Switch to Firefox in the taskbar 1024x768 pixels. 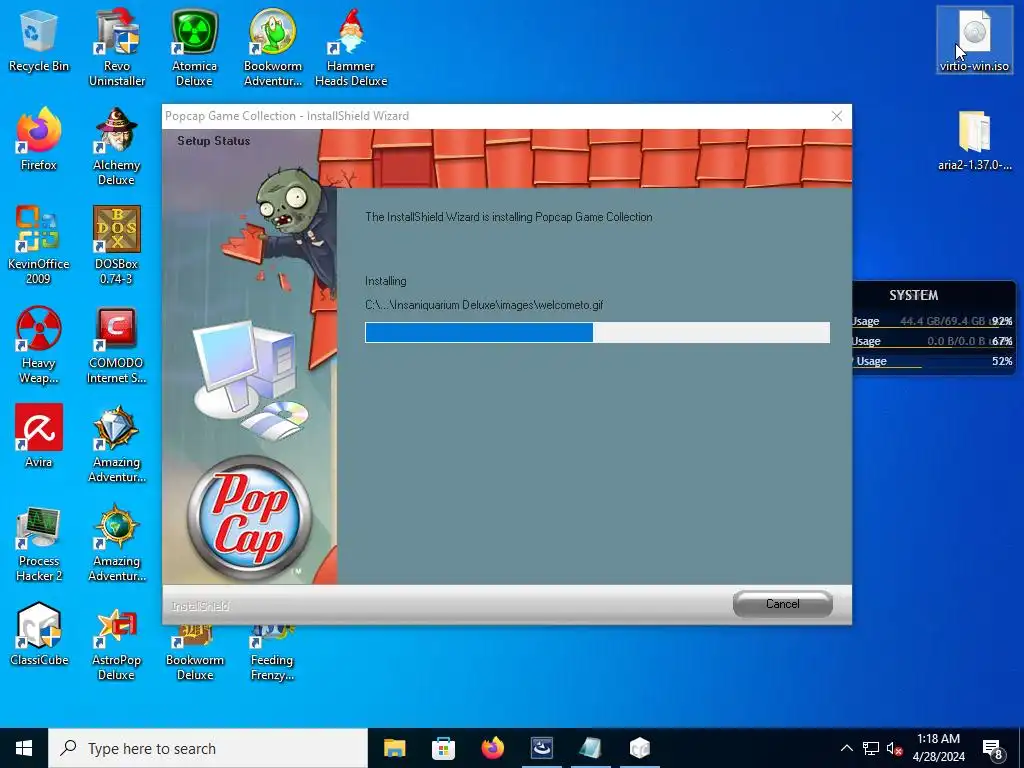coord(492,748)
